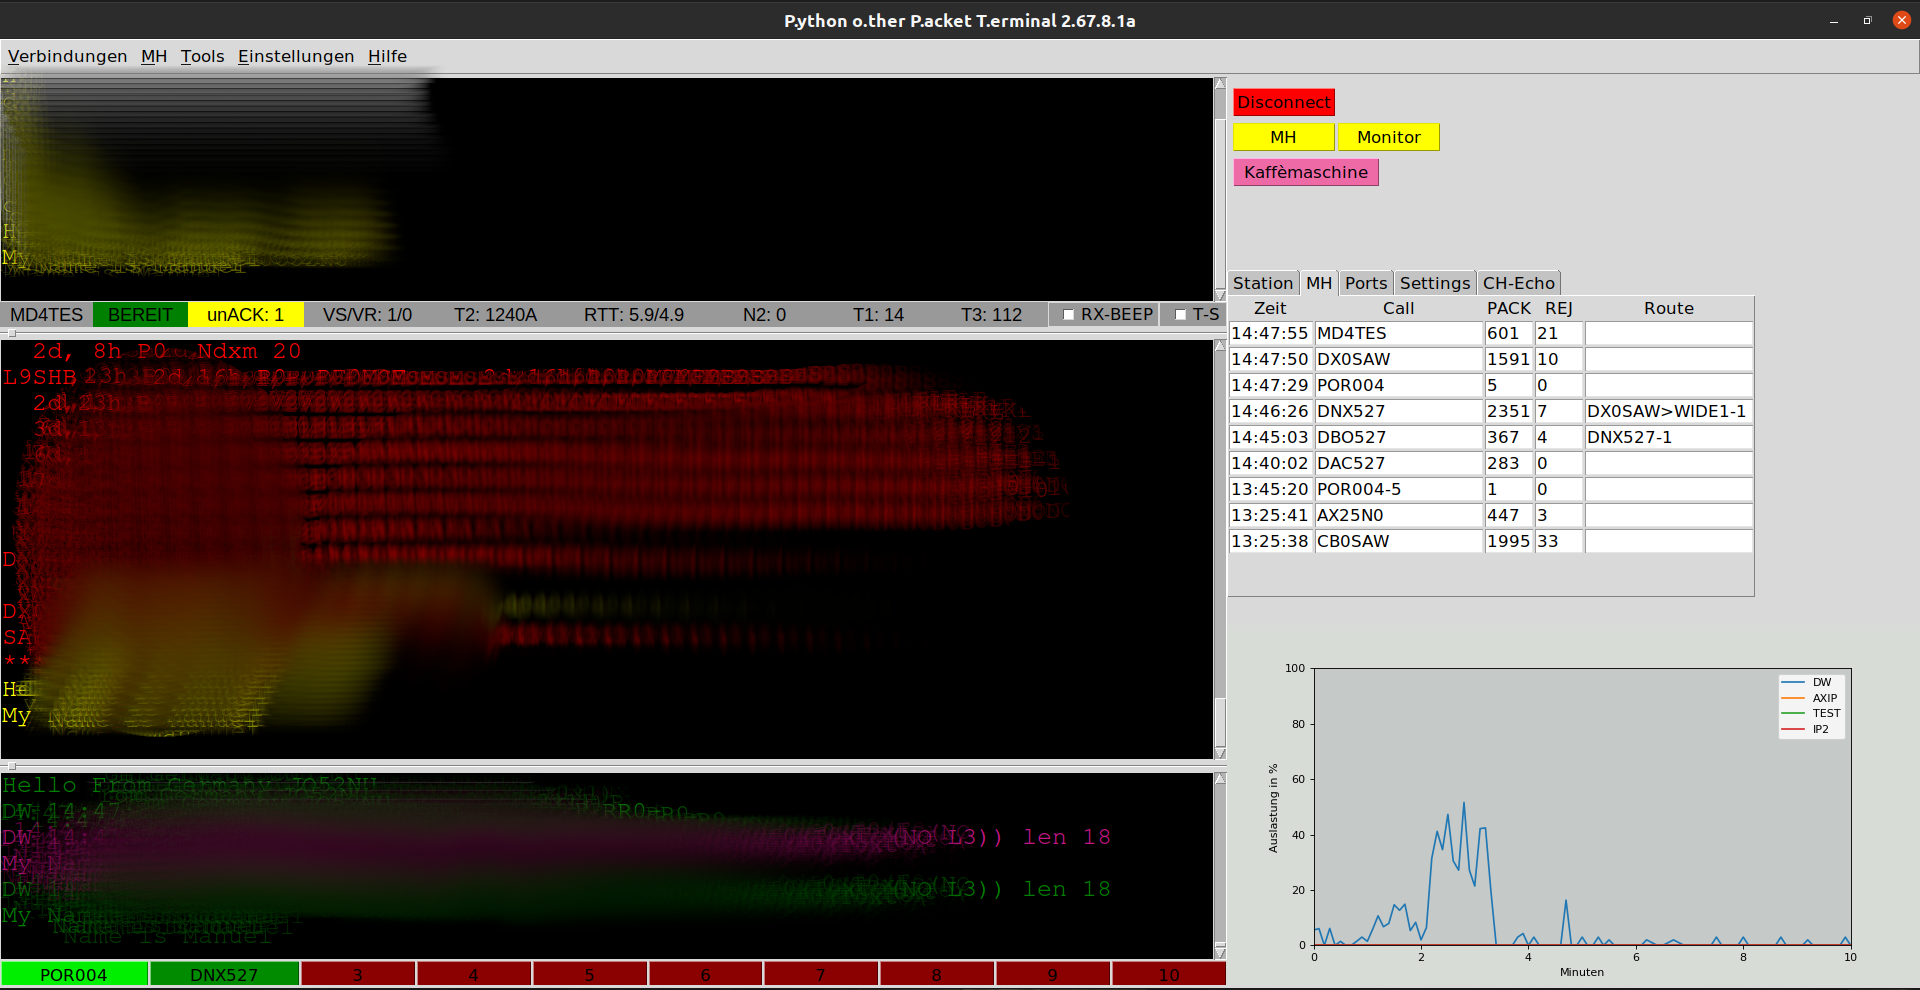
Task: Click the RTT: 5.9/4.9 status value
Action: tap(634, 315)
